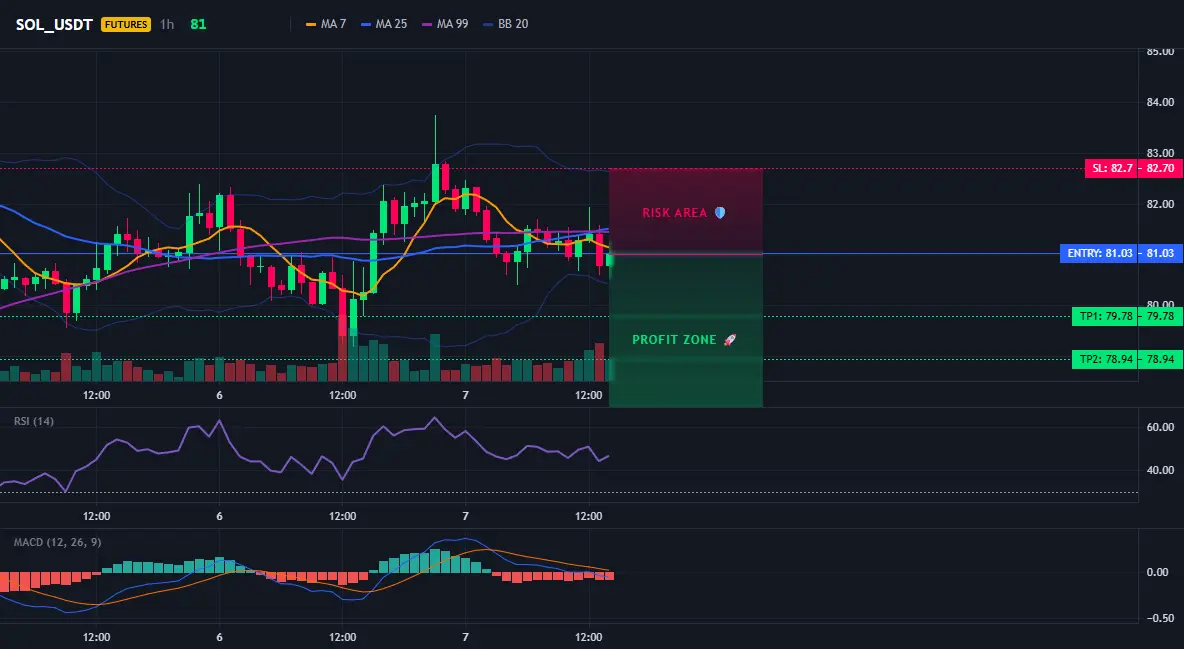This screenshot has height=649, width=1184.
Task: Click date label 7 on main chart time axis
Action: pyautogui.click(x=466, y=395)
